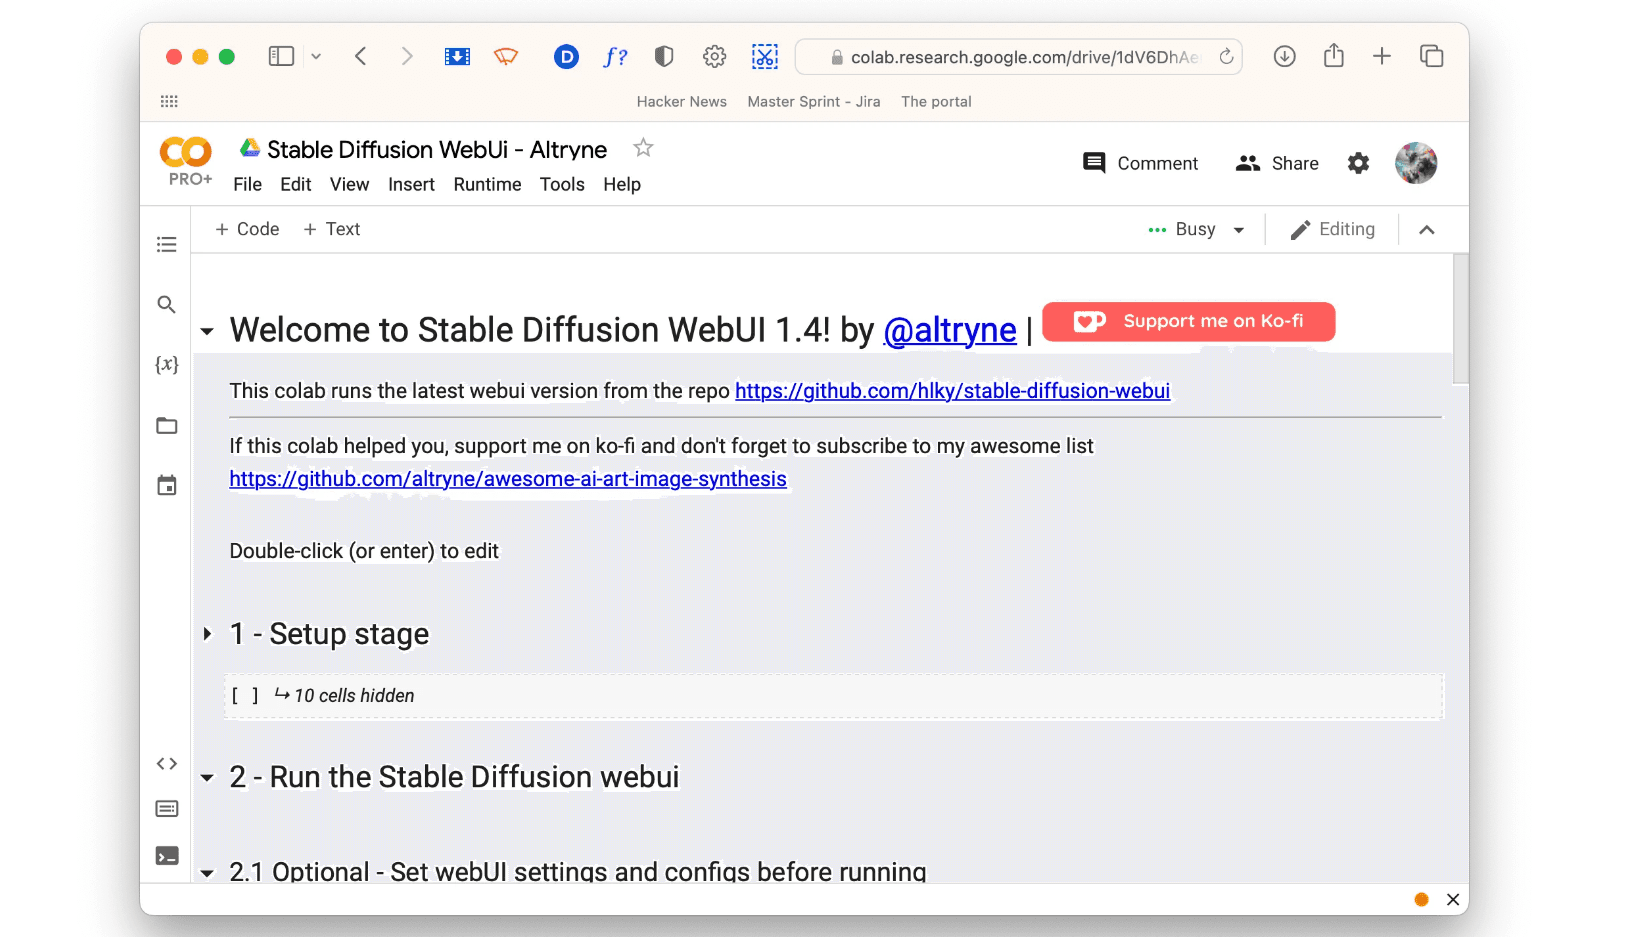Open Safari sidebar dropdown arrow
The image size is (1651, 937).
(x=316, y=57)
